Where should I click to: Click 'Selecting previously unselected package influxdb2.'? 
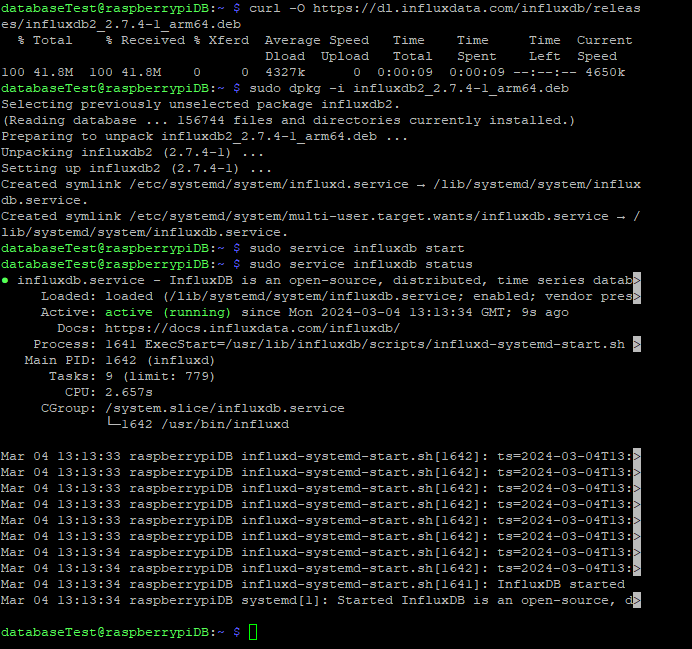[x=200, y=104]
